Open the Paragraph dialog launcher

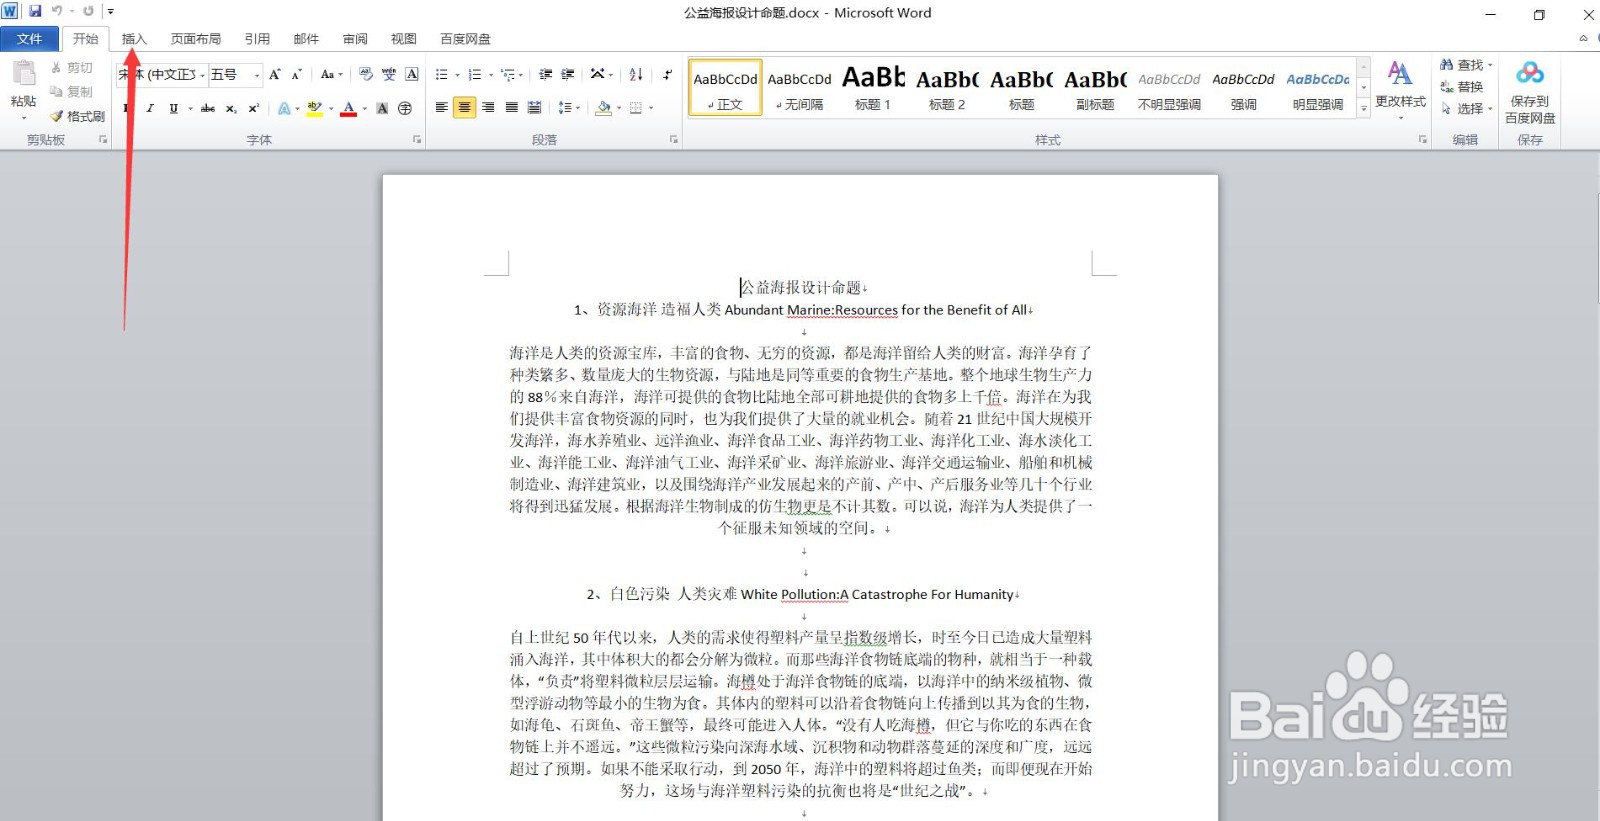click(x=674, y=140)
